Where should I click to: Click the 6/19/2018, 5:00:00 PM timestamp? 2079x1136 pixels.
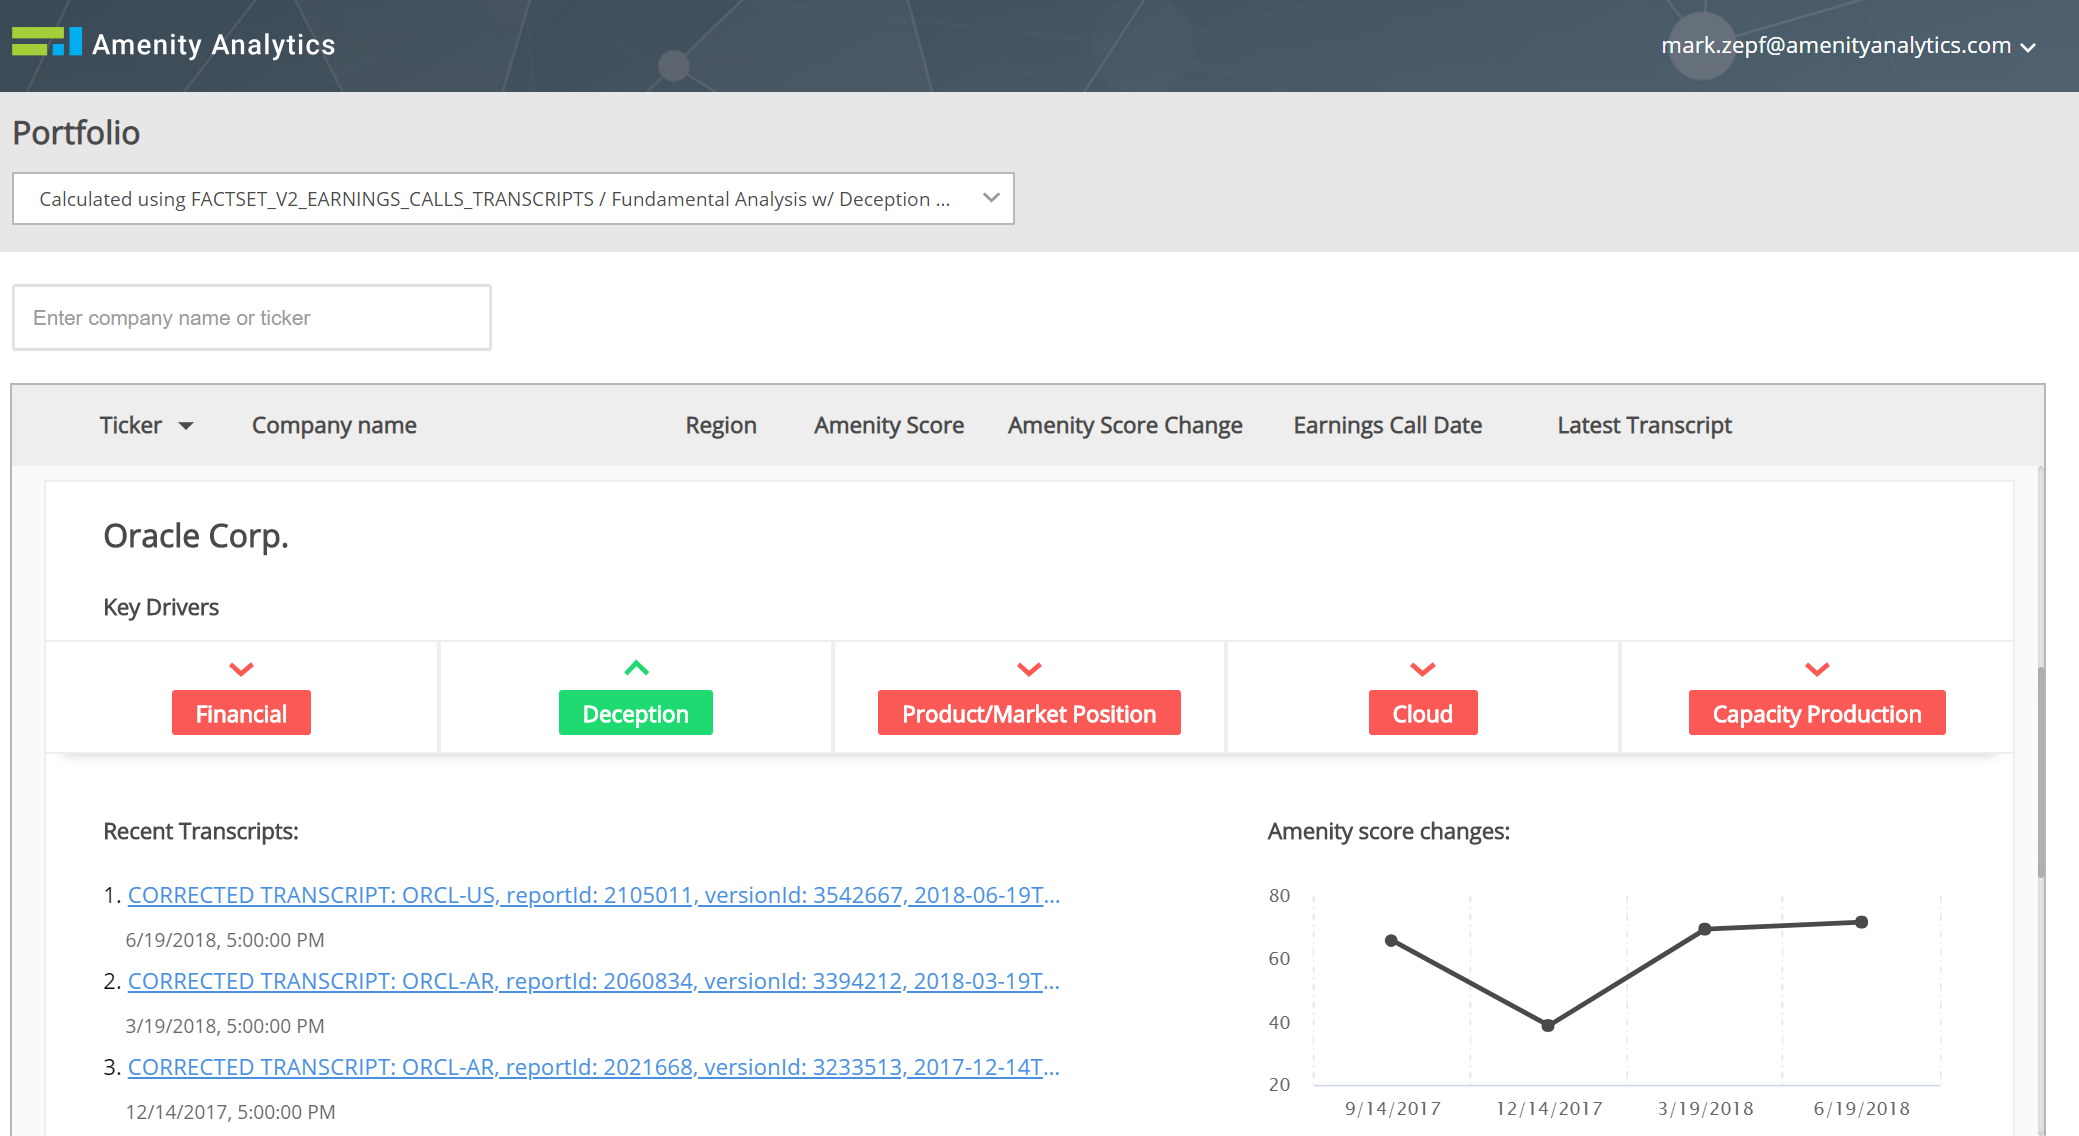[x=225, y=940]
